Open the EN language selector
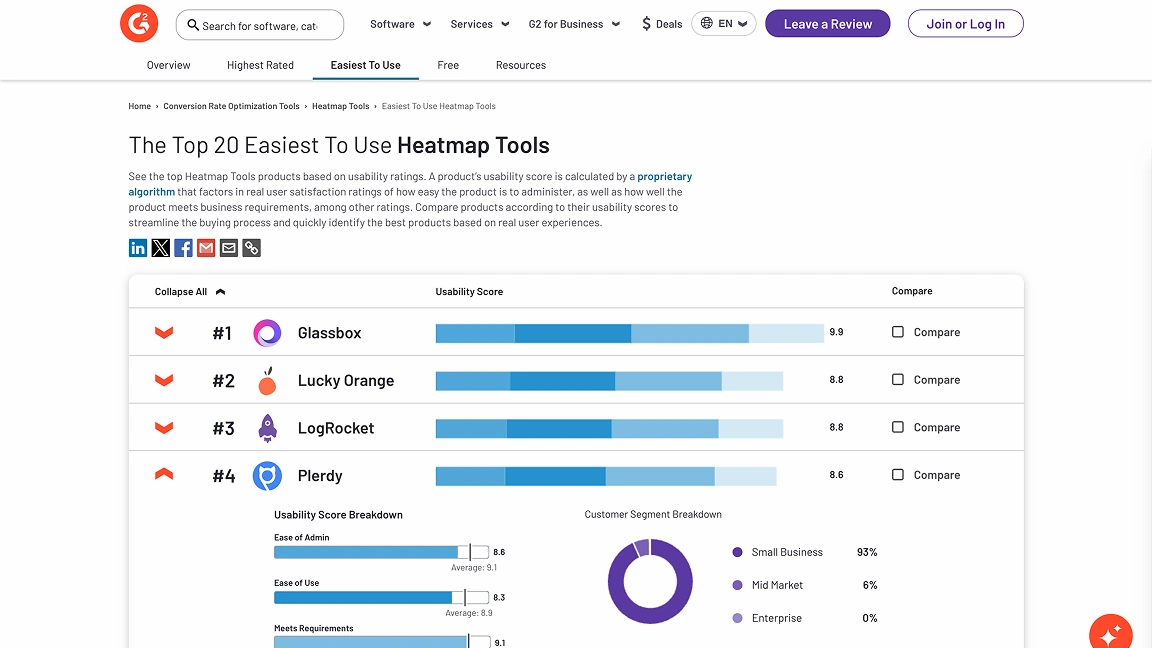1152x648 pixels. [x=724, y=24]
